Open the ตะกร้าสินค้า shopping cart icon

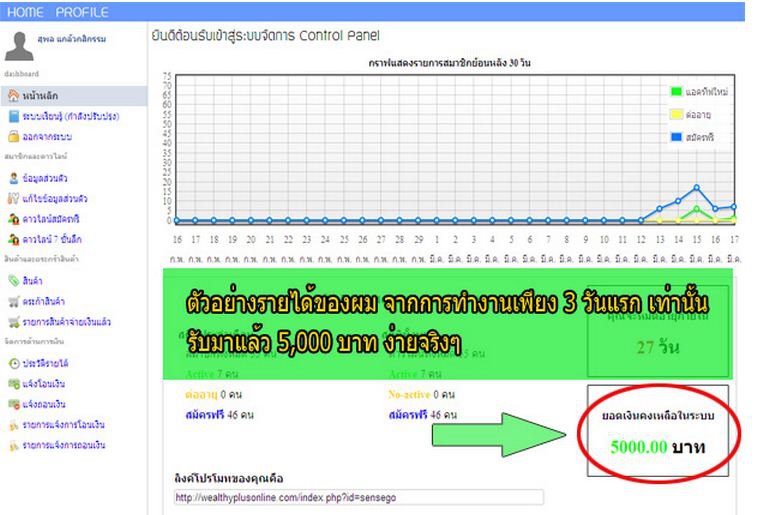[x=13, y=302]
